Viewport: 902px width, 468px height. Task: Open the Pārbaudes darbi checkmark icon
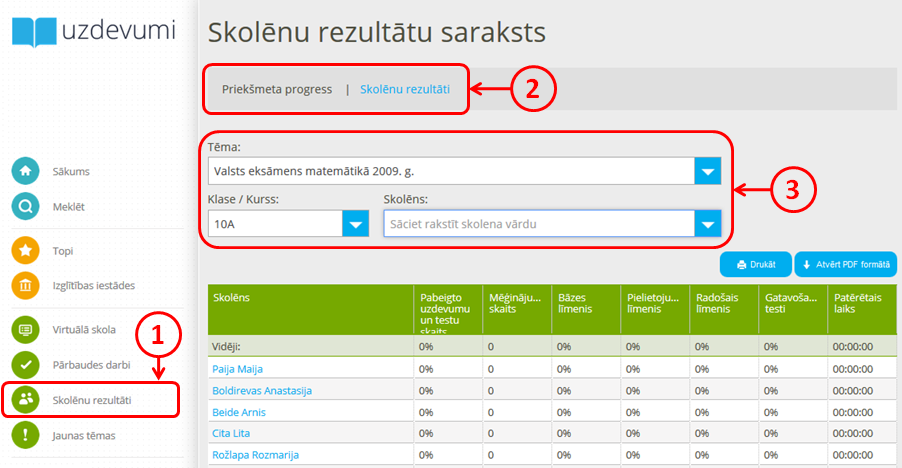25,364
